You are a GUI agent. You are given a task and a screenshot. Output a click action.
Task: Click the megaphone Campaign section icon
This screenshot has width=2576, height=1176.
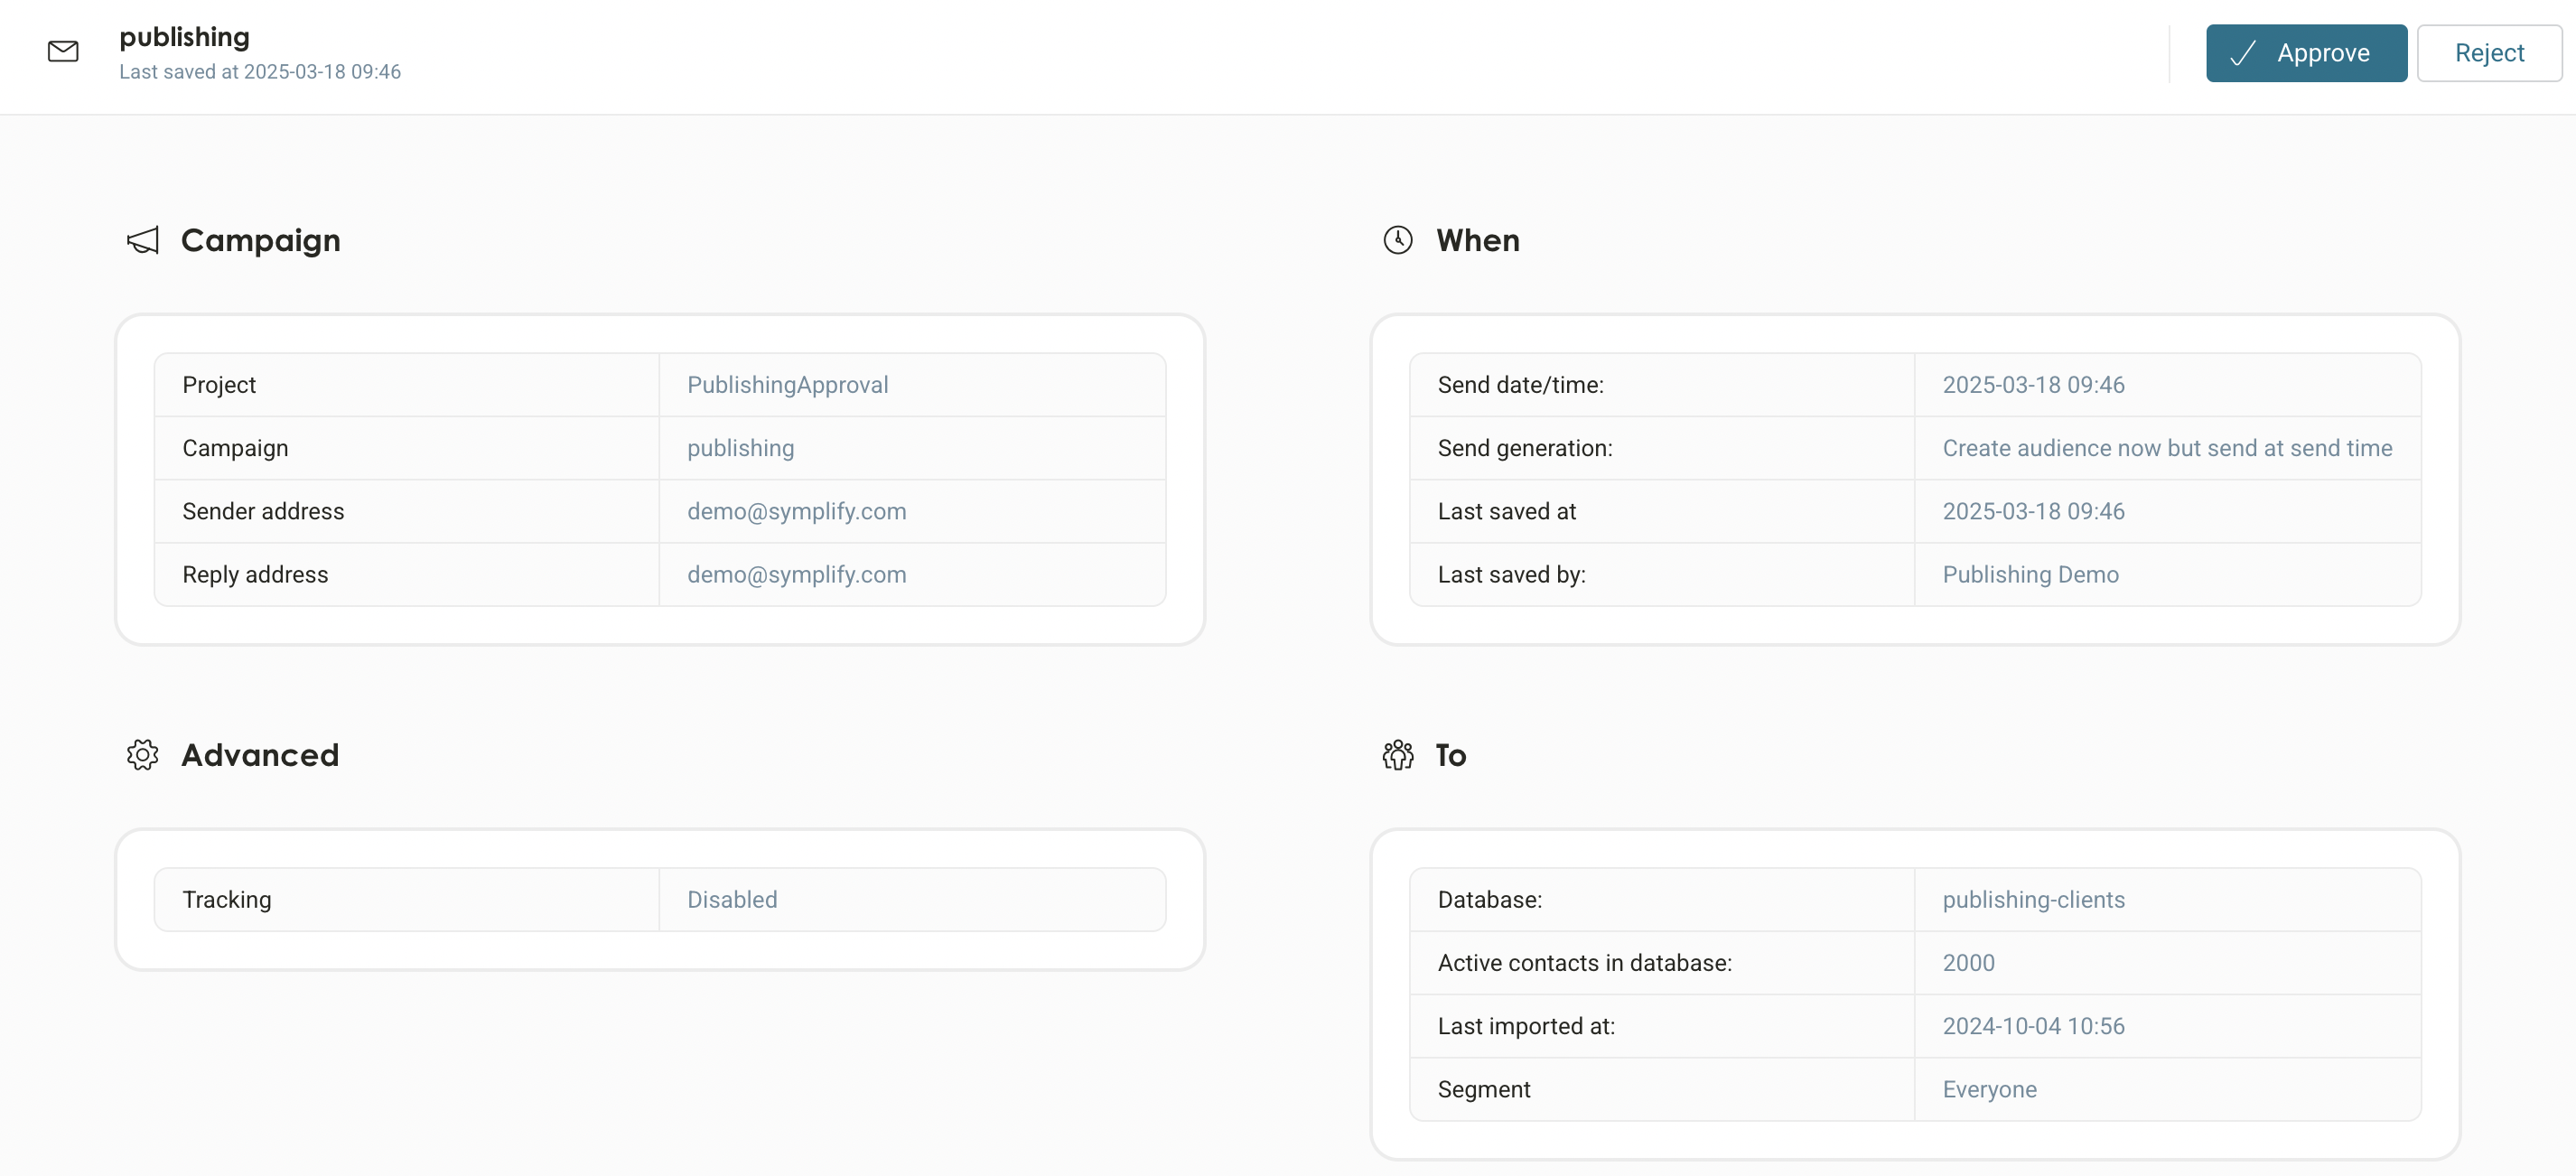coord(143,240)
